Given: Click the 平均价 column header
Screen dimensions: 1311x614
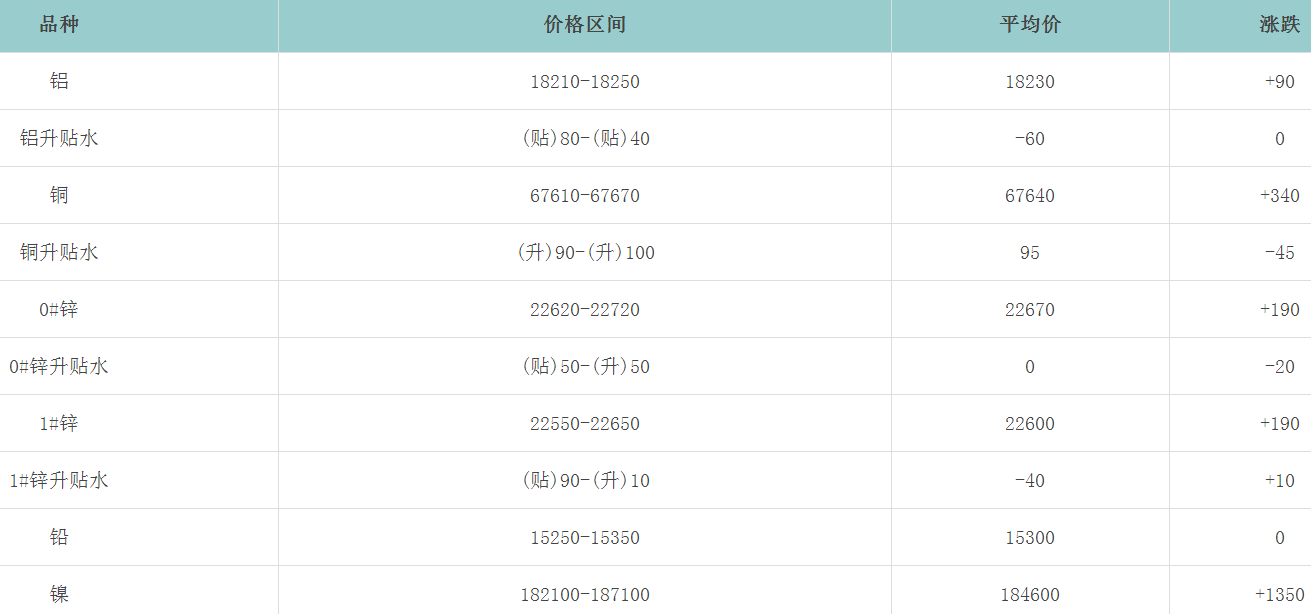Looking at the screenshot, I should coord(1030,25).
